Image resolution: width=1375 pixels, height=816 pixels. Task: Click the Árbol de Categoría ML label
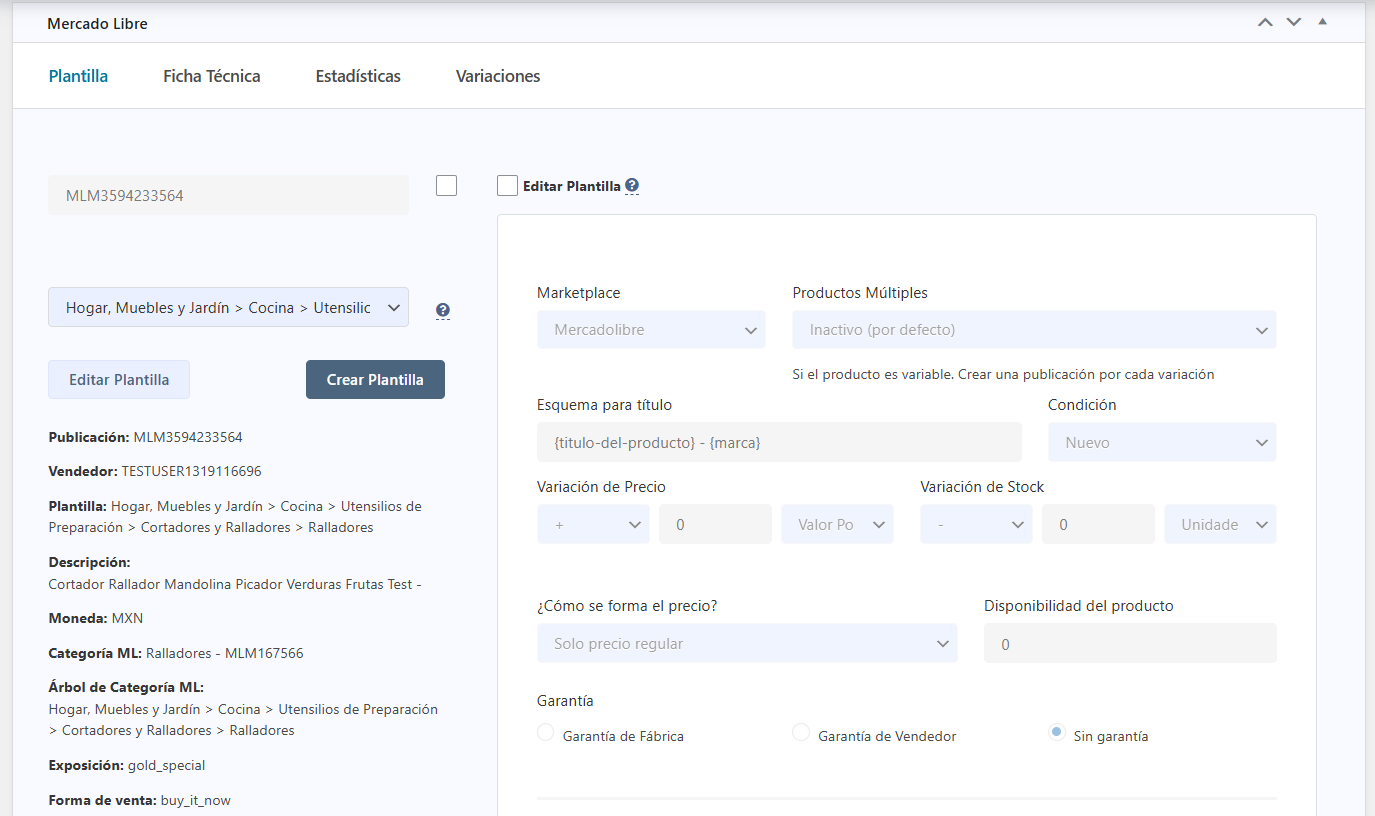126,687
